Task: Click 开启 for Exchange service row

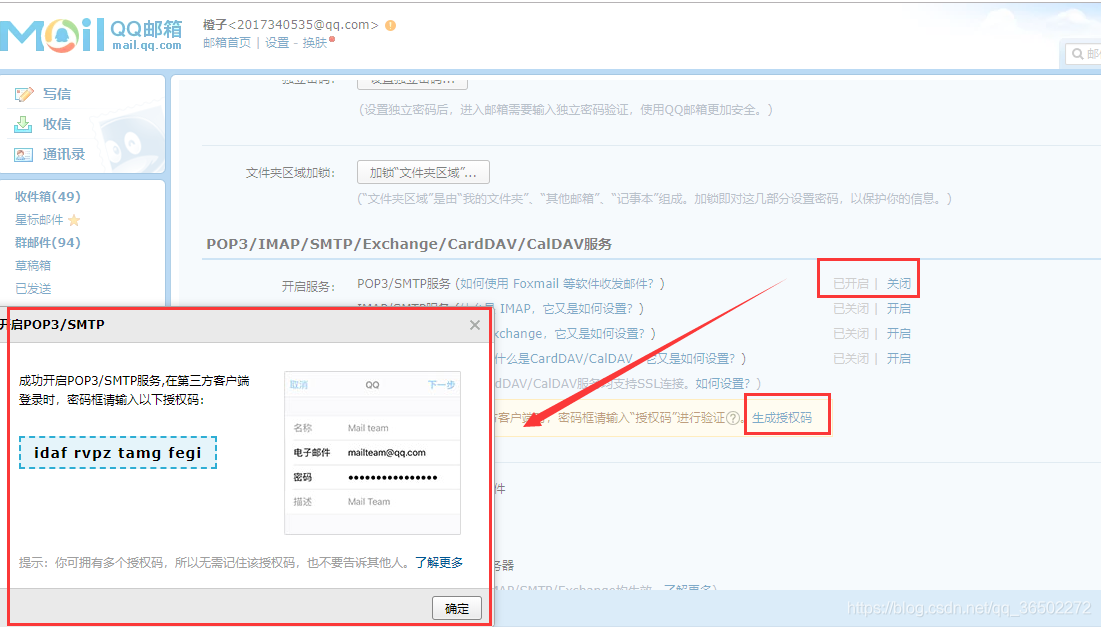Action: point(899,334)
